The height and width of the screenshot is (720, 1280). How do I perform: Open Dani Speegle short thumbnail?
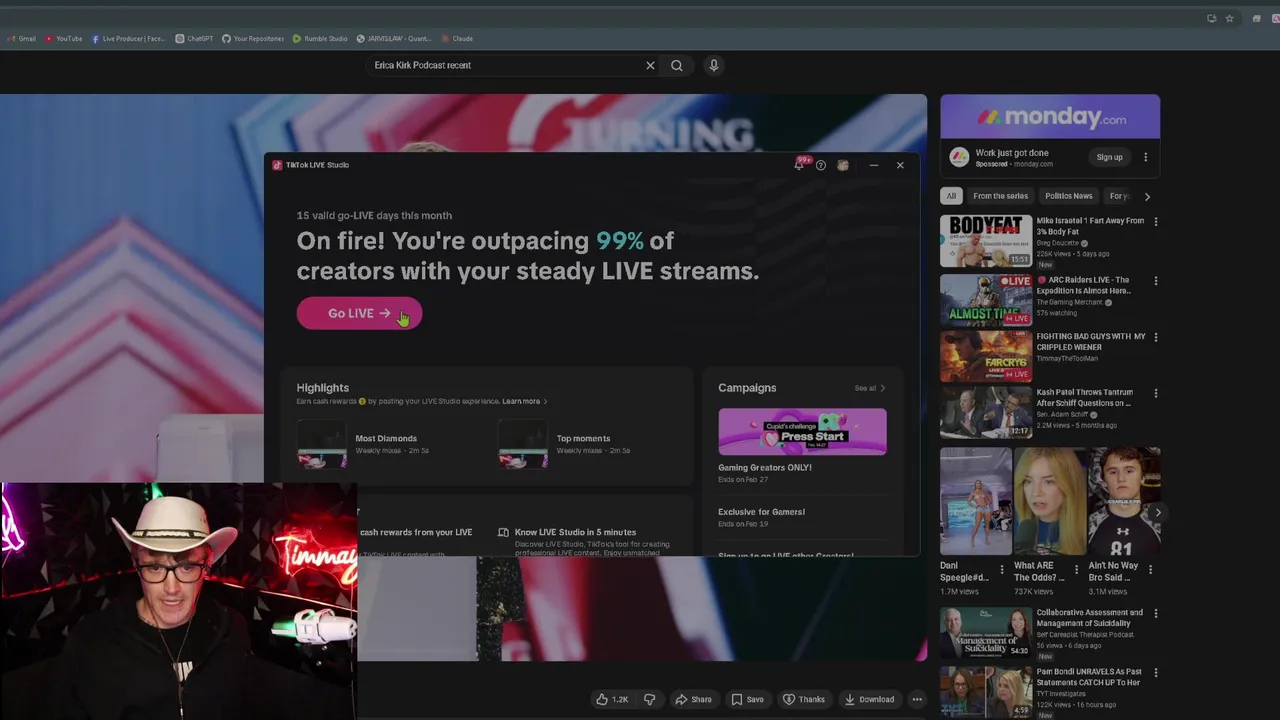click(x=976, y=501)
